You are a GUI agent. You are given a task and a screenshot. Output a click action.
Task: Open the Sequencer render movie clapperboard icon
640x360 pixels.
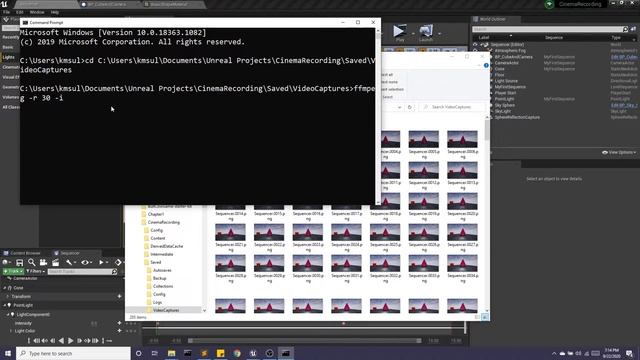(56, 262)
